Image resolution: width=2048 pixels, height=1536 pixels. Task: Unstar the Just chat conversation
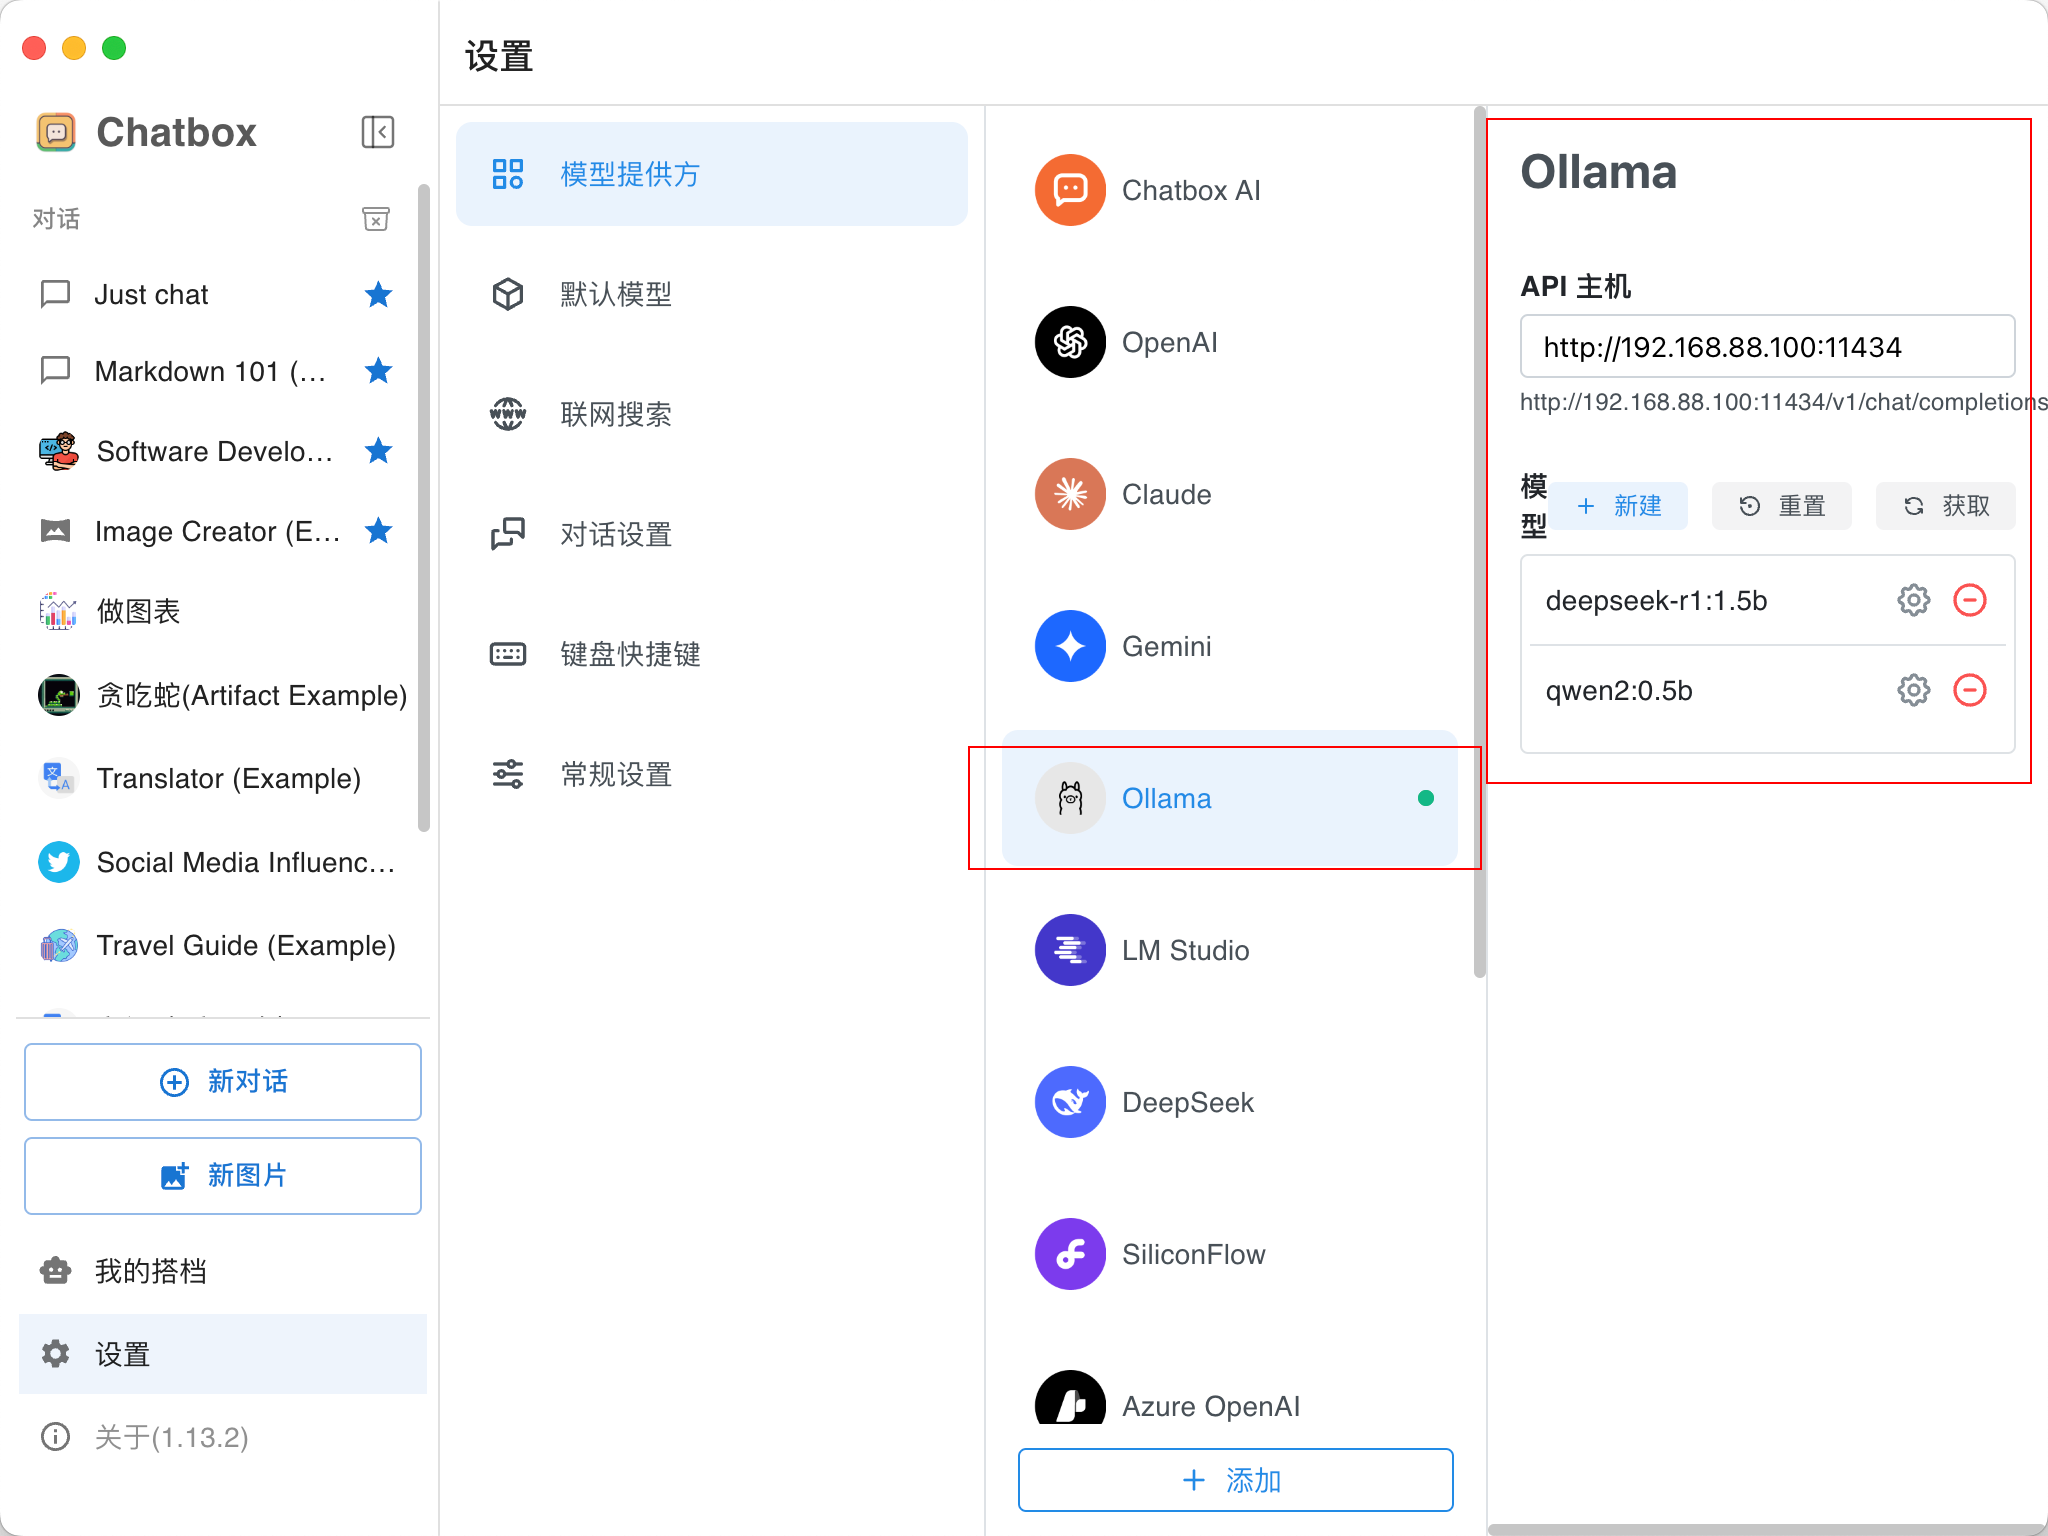[378, 294]
